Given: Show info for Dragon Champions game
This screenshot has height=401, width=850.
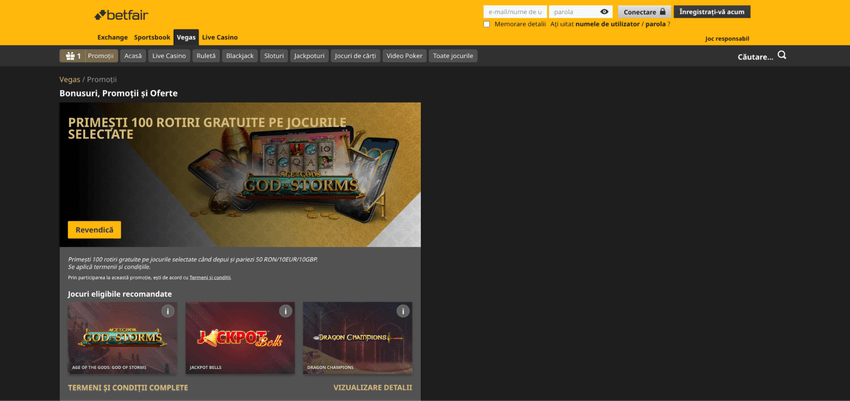Looking at the screenshot, I should click(403, 311).
